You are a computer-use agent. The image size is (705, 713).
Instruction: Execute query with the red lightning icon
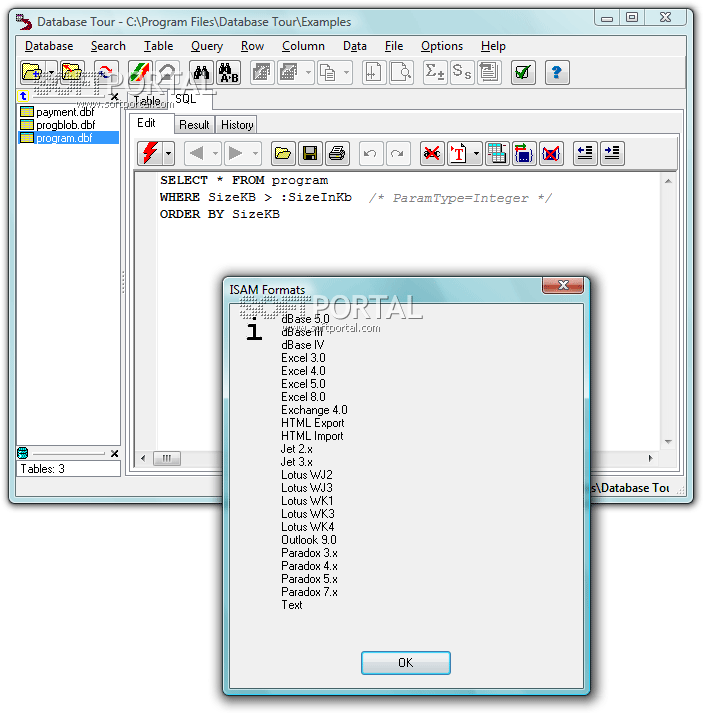(150, 153)
